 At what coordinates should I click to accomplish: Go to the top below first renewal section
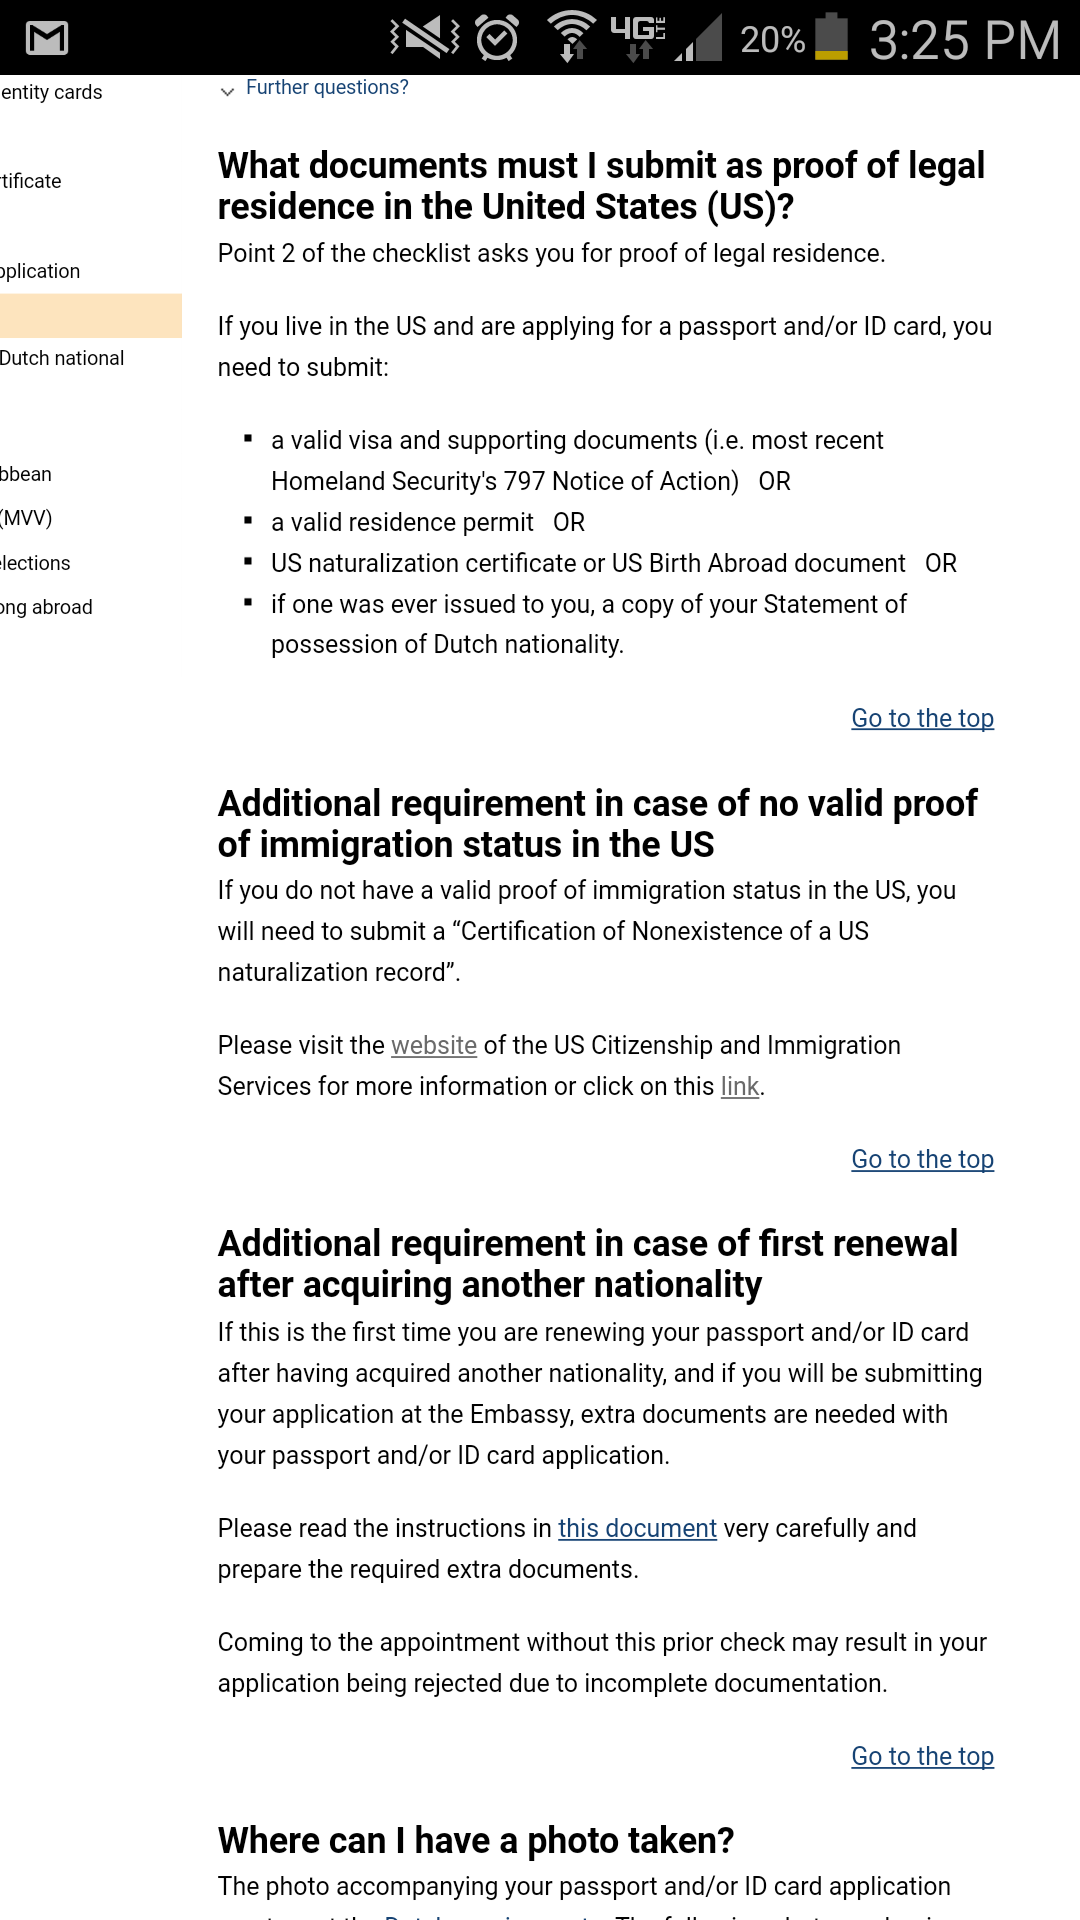[x=922, y=1756]
